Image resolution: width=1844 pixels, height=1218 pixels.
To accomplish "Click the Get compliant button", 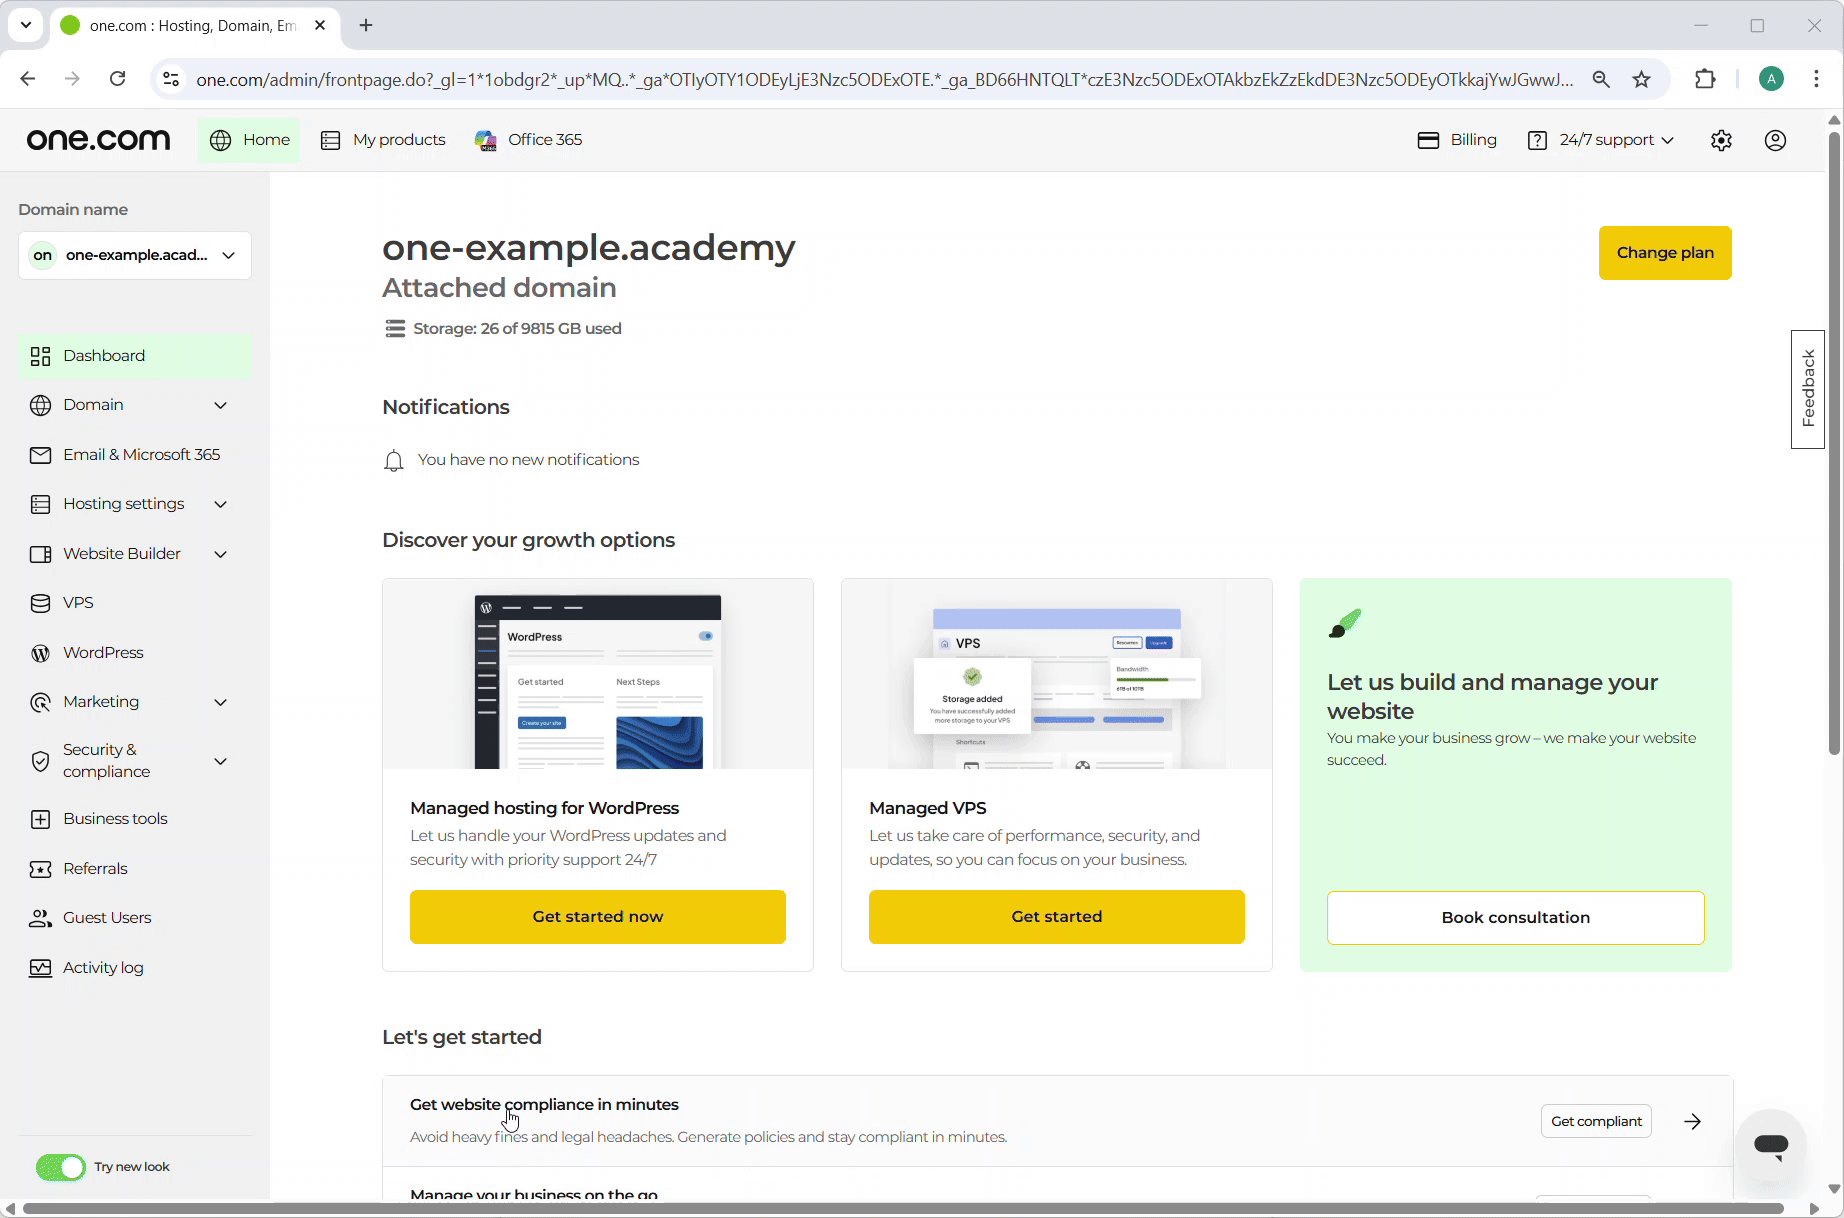I will tap(1596, 1122).
